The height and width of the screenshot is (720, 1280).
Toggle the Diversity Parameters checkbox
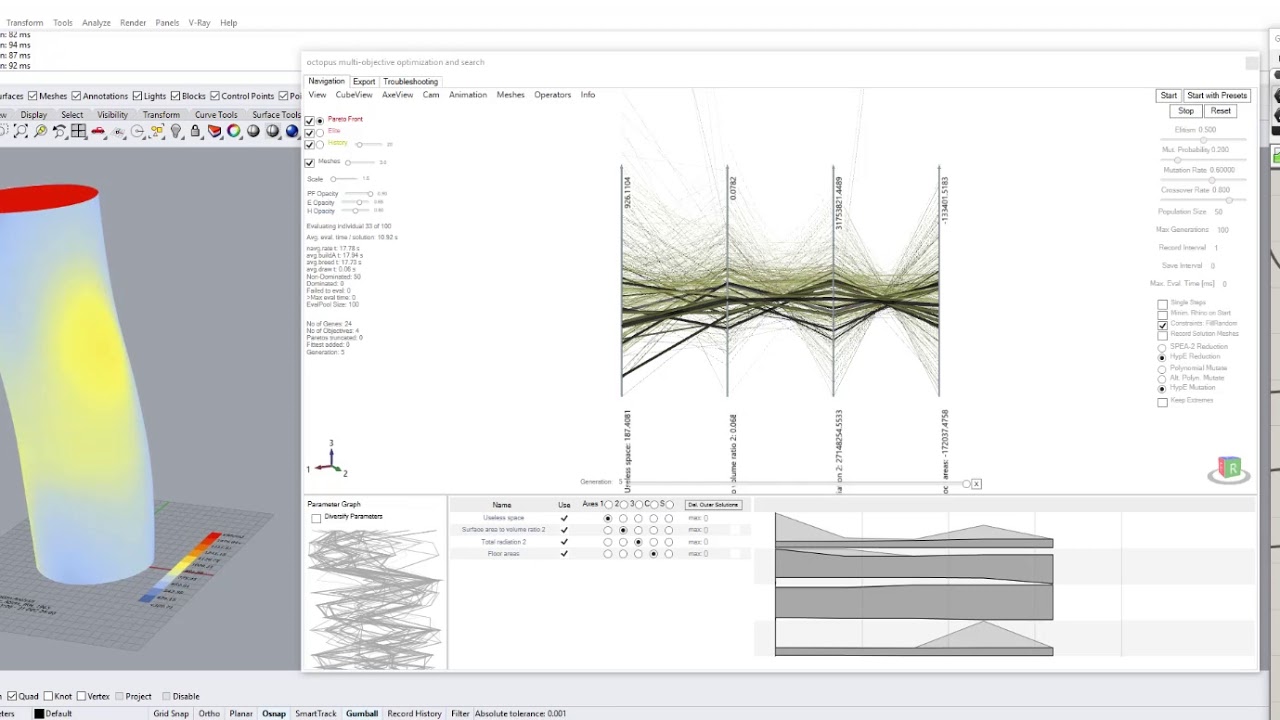point(316,518)
